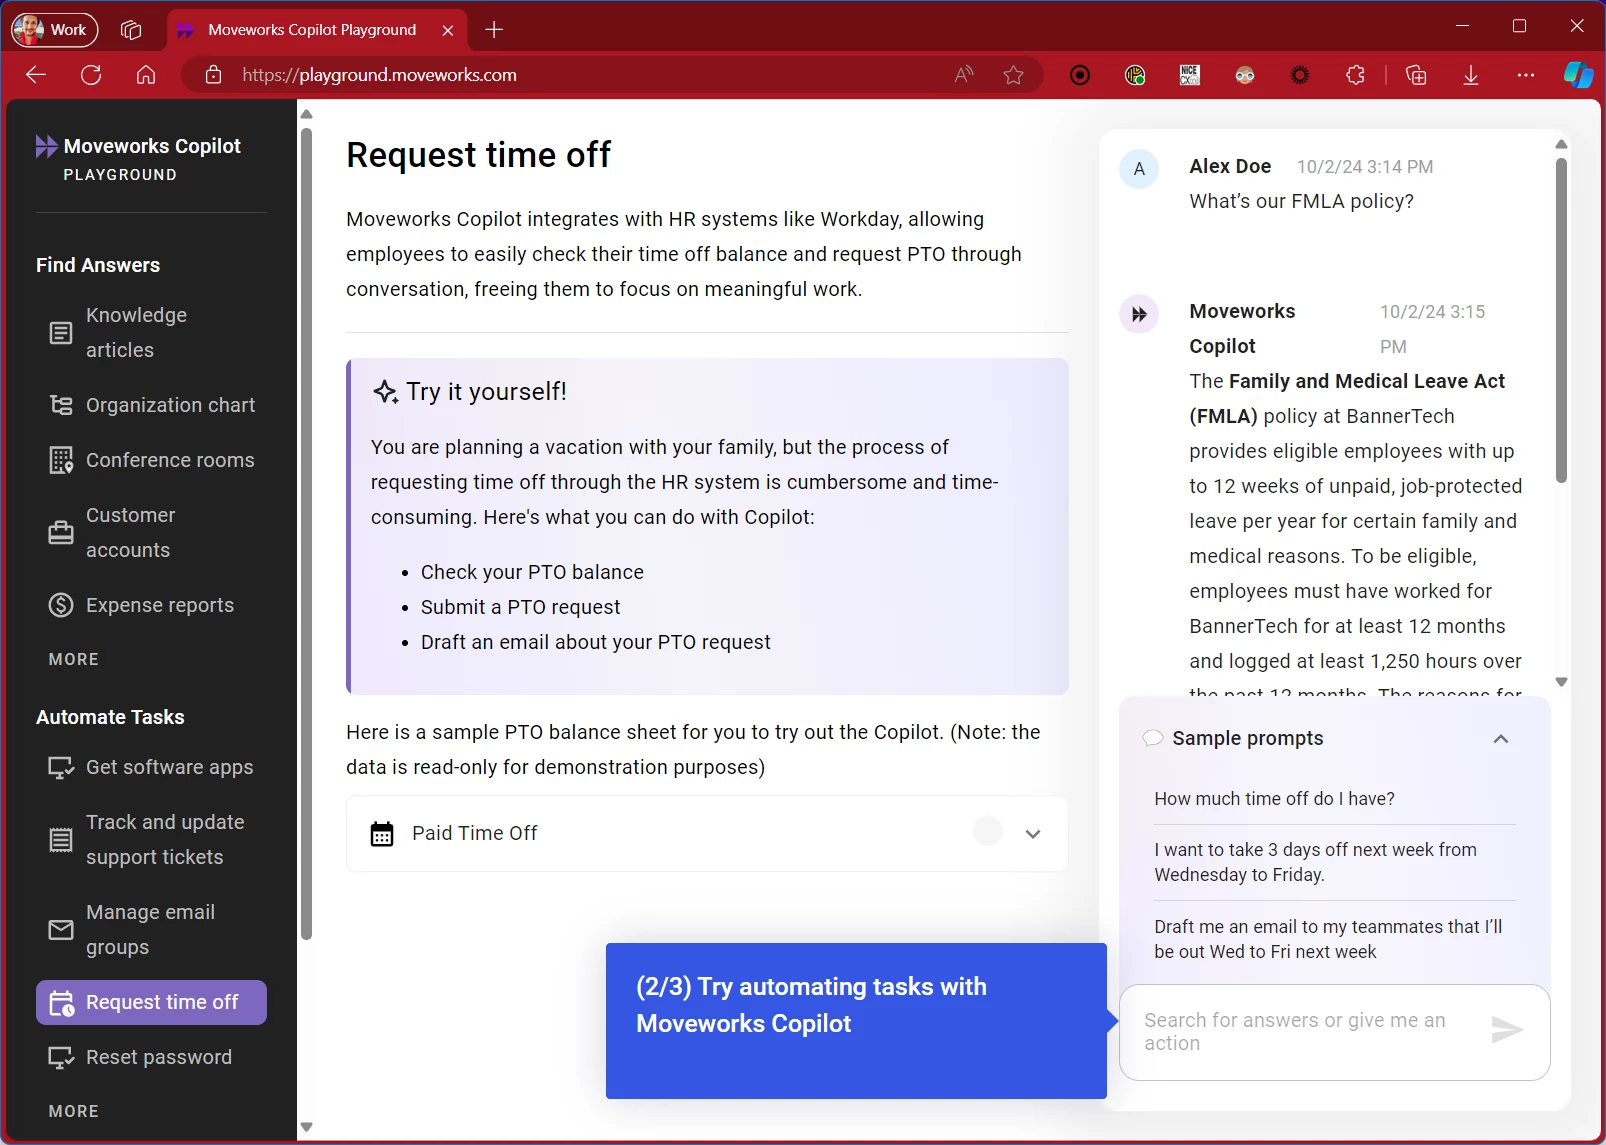This screenshot has width=1606, height=1145.
Task: Click the site information lock icon
Action: [x=213, y=75]
